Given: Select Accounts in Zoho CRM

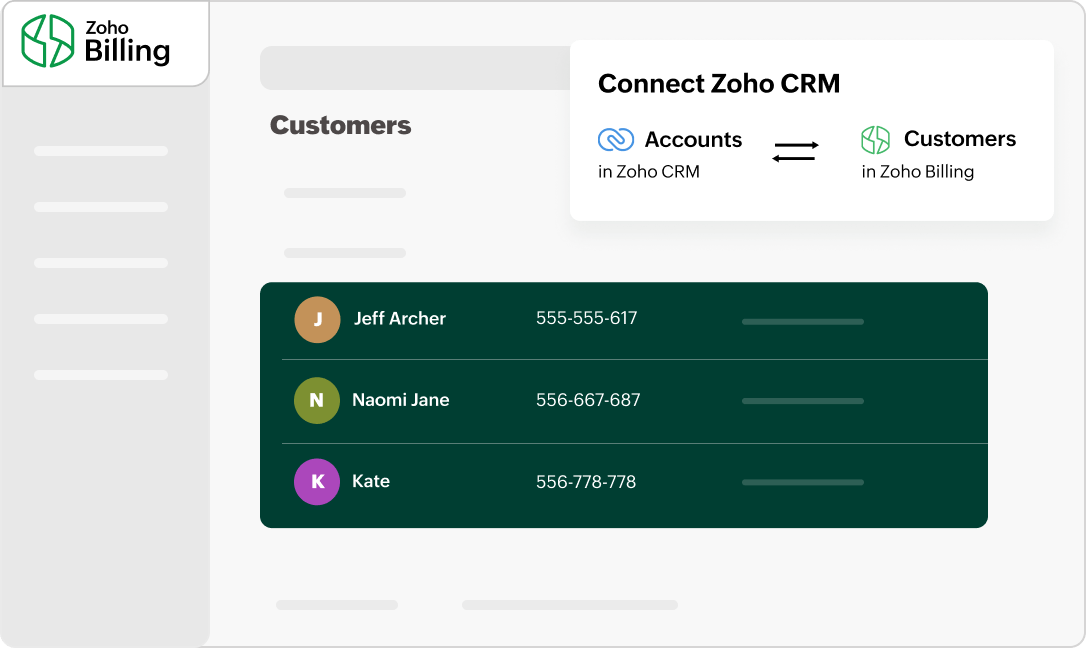Looking at the screenshot, I should [693, 140].
